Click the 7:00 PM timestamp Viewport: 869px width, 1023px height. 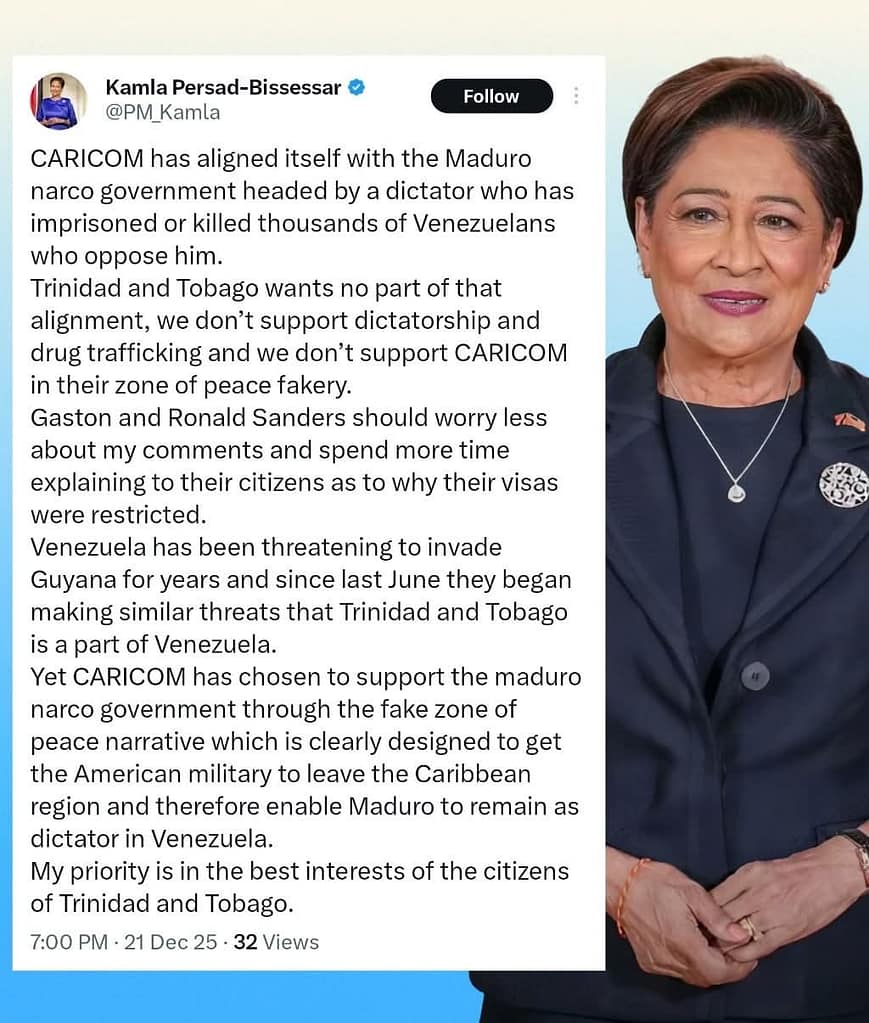tap(69, 942)
